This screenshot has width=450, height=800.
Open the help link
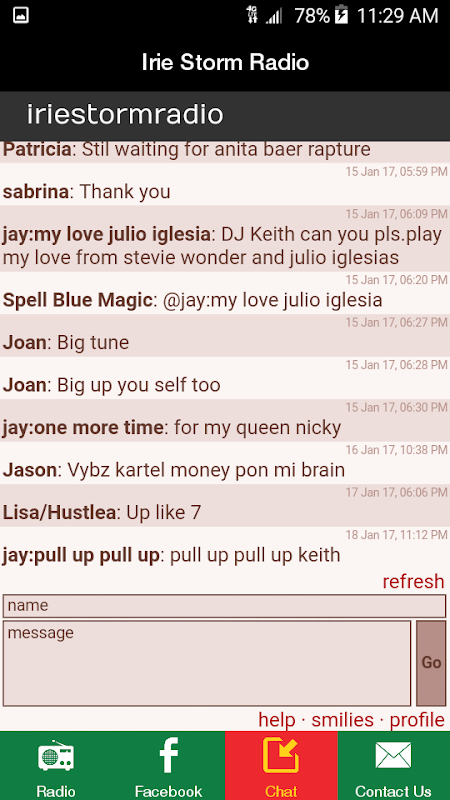(277, 720)
